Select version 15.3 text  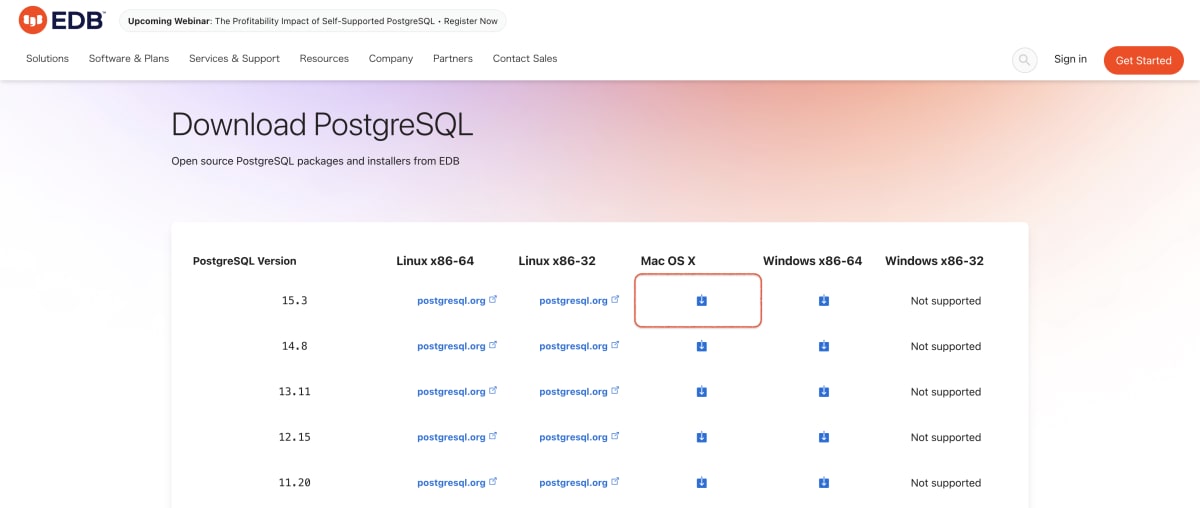(x=294, y=300)
